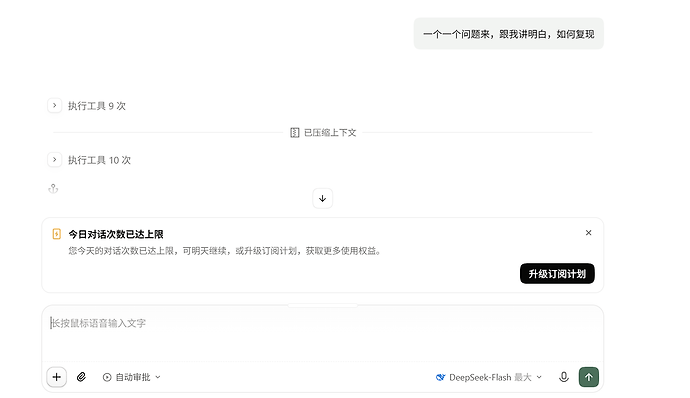Click the lightning limit-warning icon
This screenshot has width=690, height=398.
[57, 234]
